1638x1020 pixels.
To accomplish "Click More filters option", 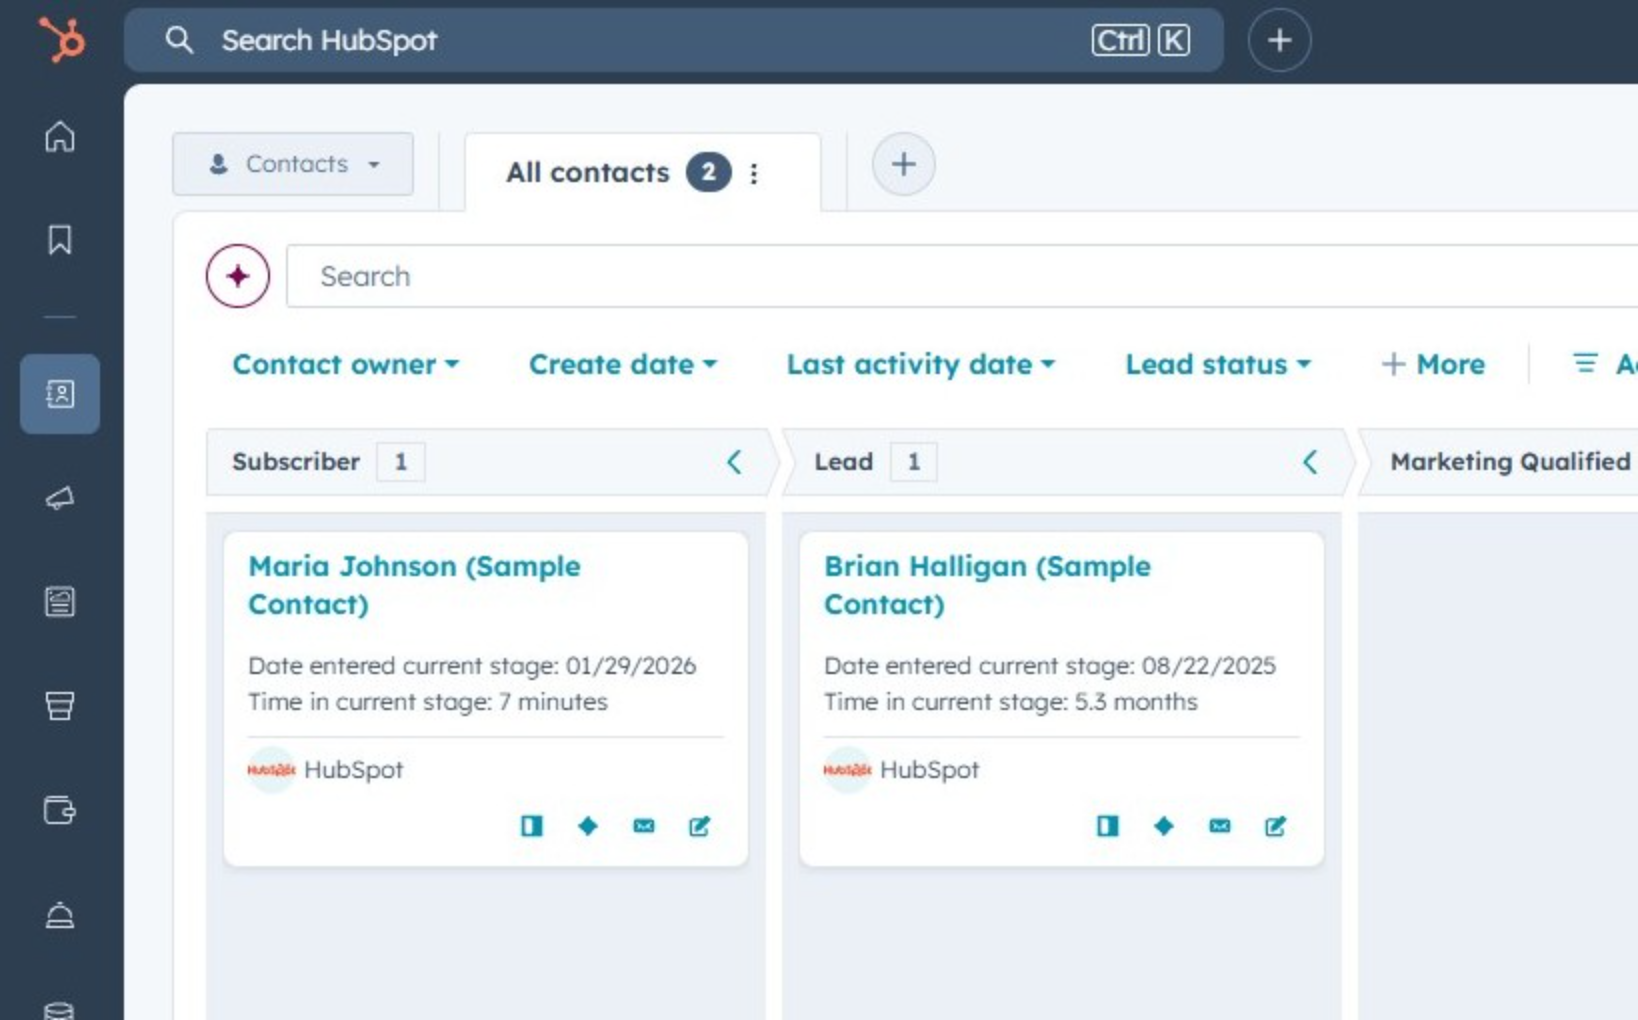I will coord(1433,364).
